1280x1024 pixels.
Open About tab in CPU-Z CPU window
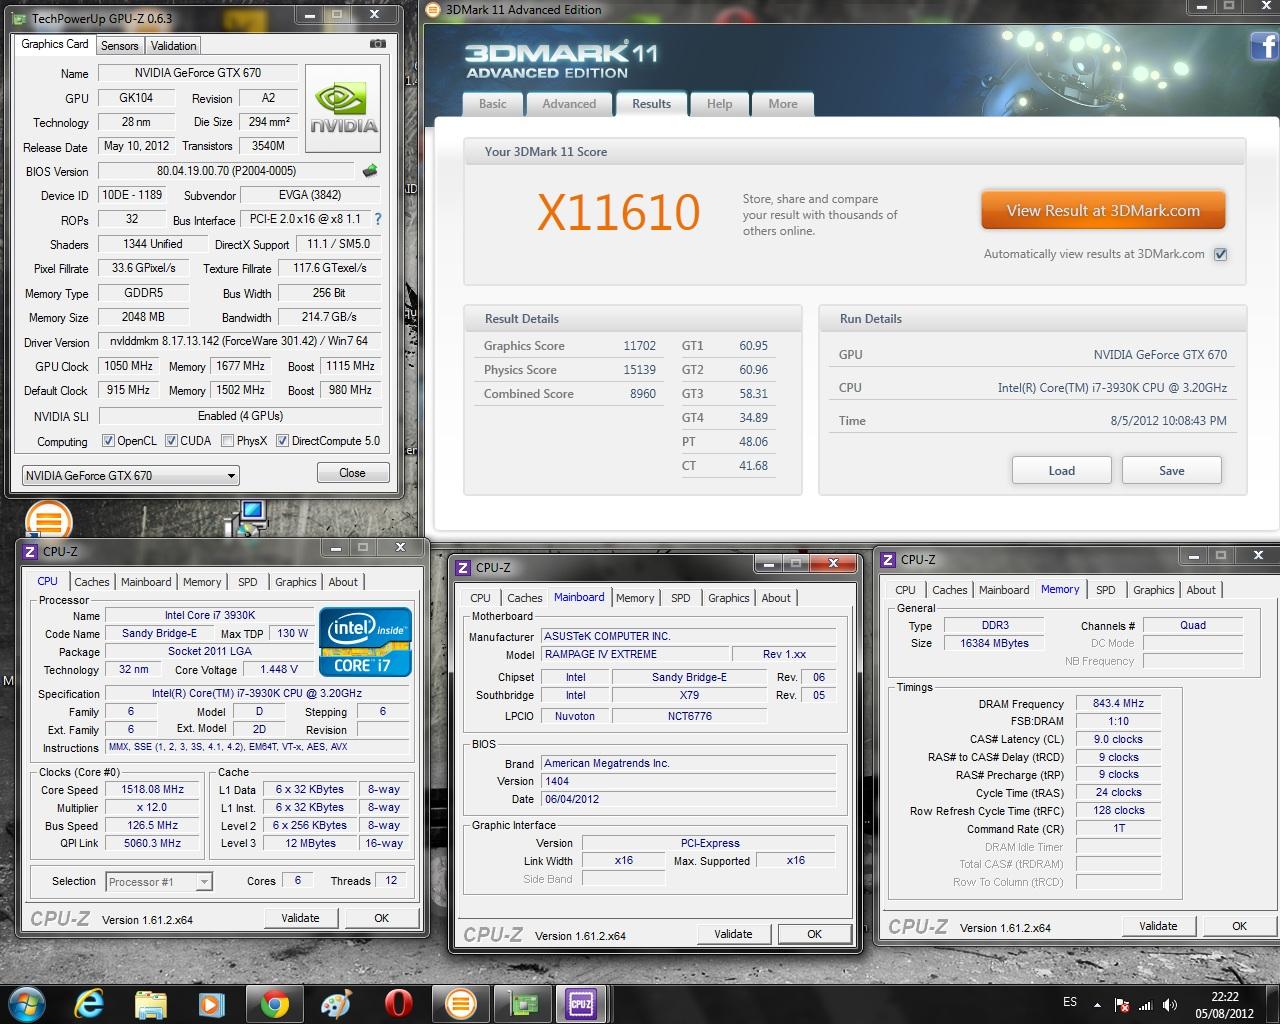pos(343,582)
